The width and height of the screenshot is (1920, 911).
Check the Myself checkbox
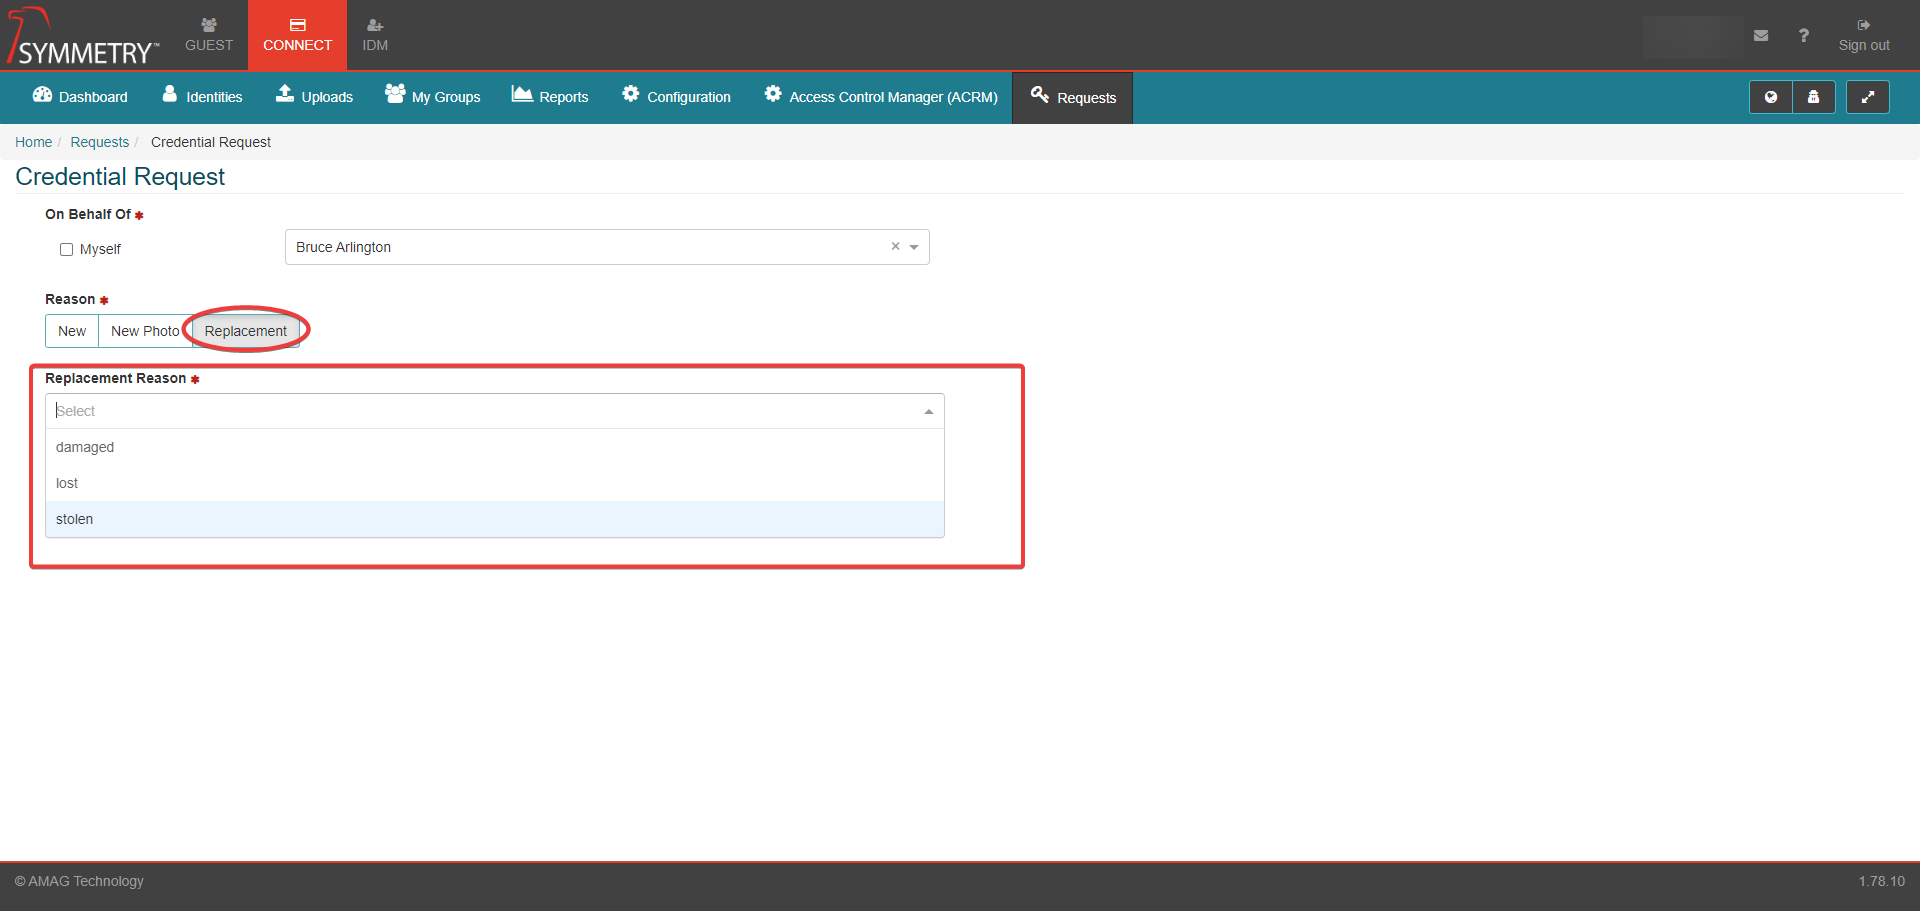tap(66, 249)
